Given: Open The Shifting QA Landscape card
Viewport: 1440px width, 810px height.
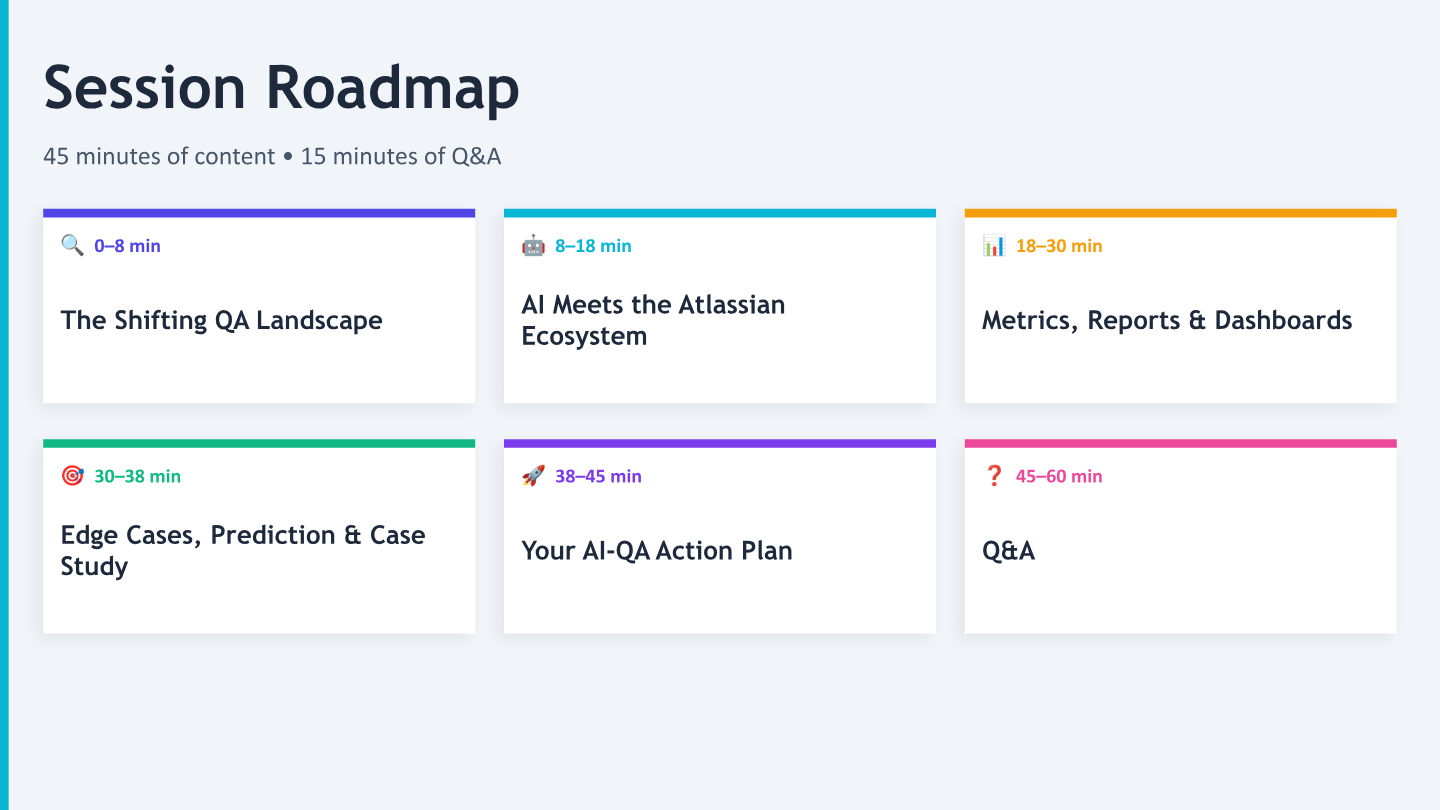Looking at the screenshot, I should (259, 306).
